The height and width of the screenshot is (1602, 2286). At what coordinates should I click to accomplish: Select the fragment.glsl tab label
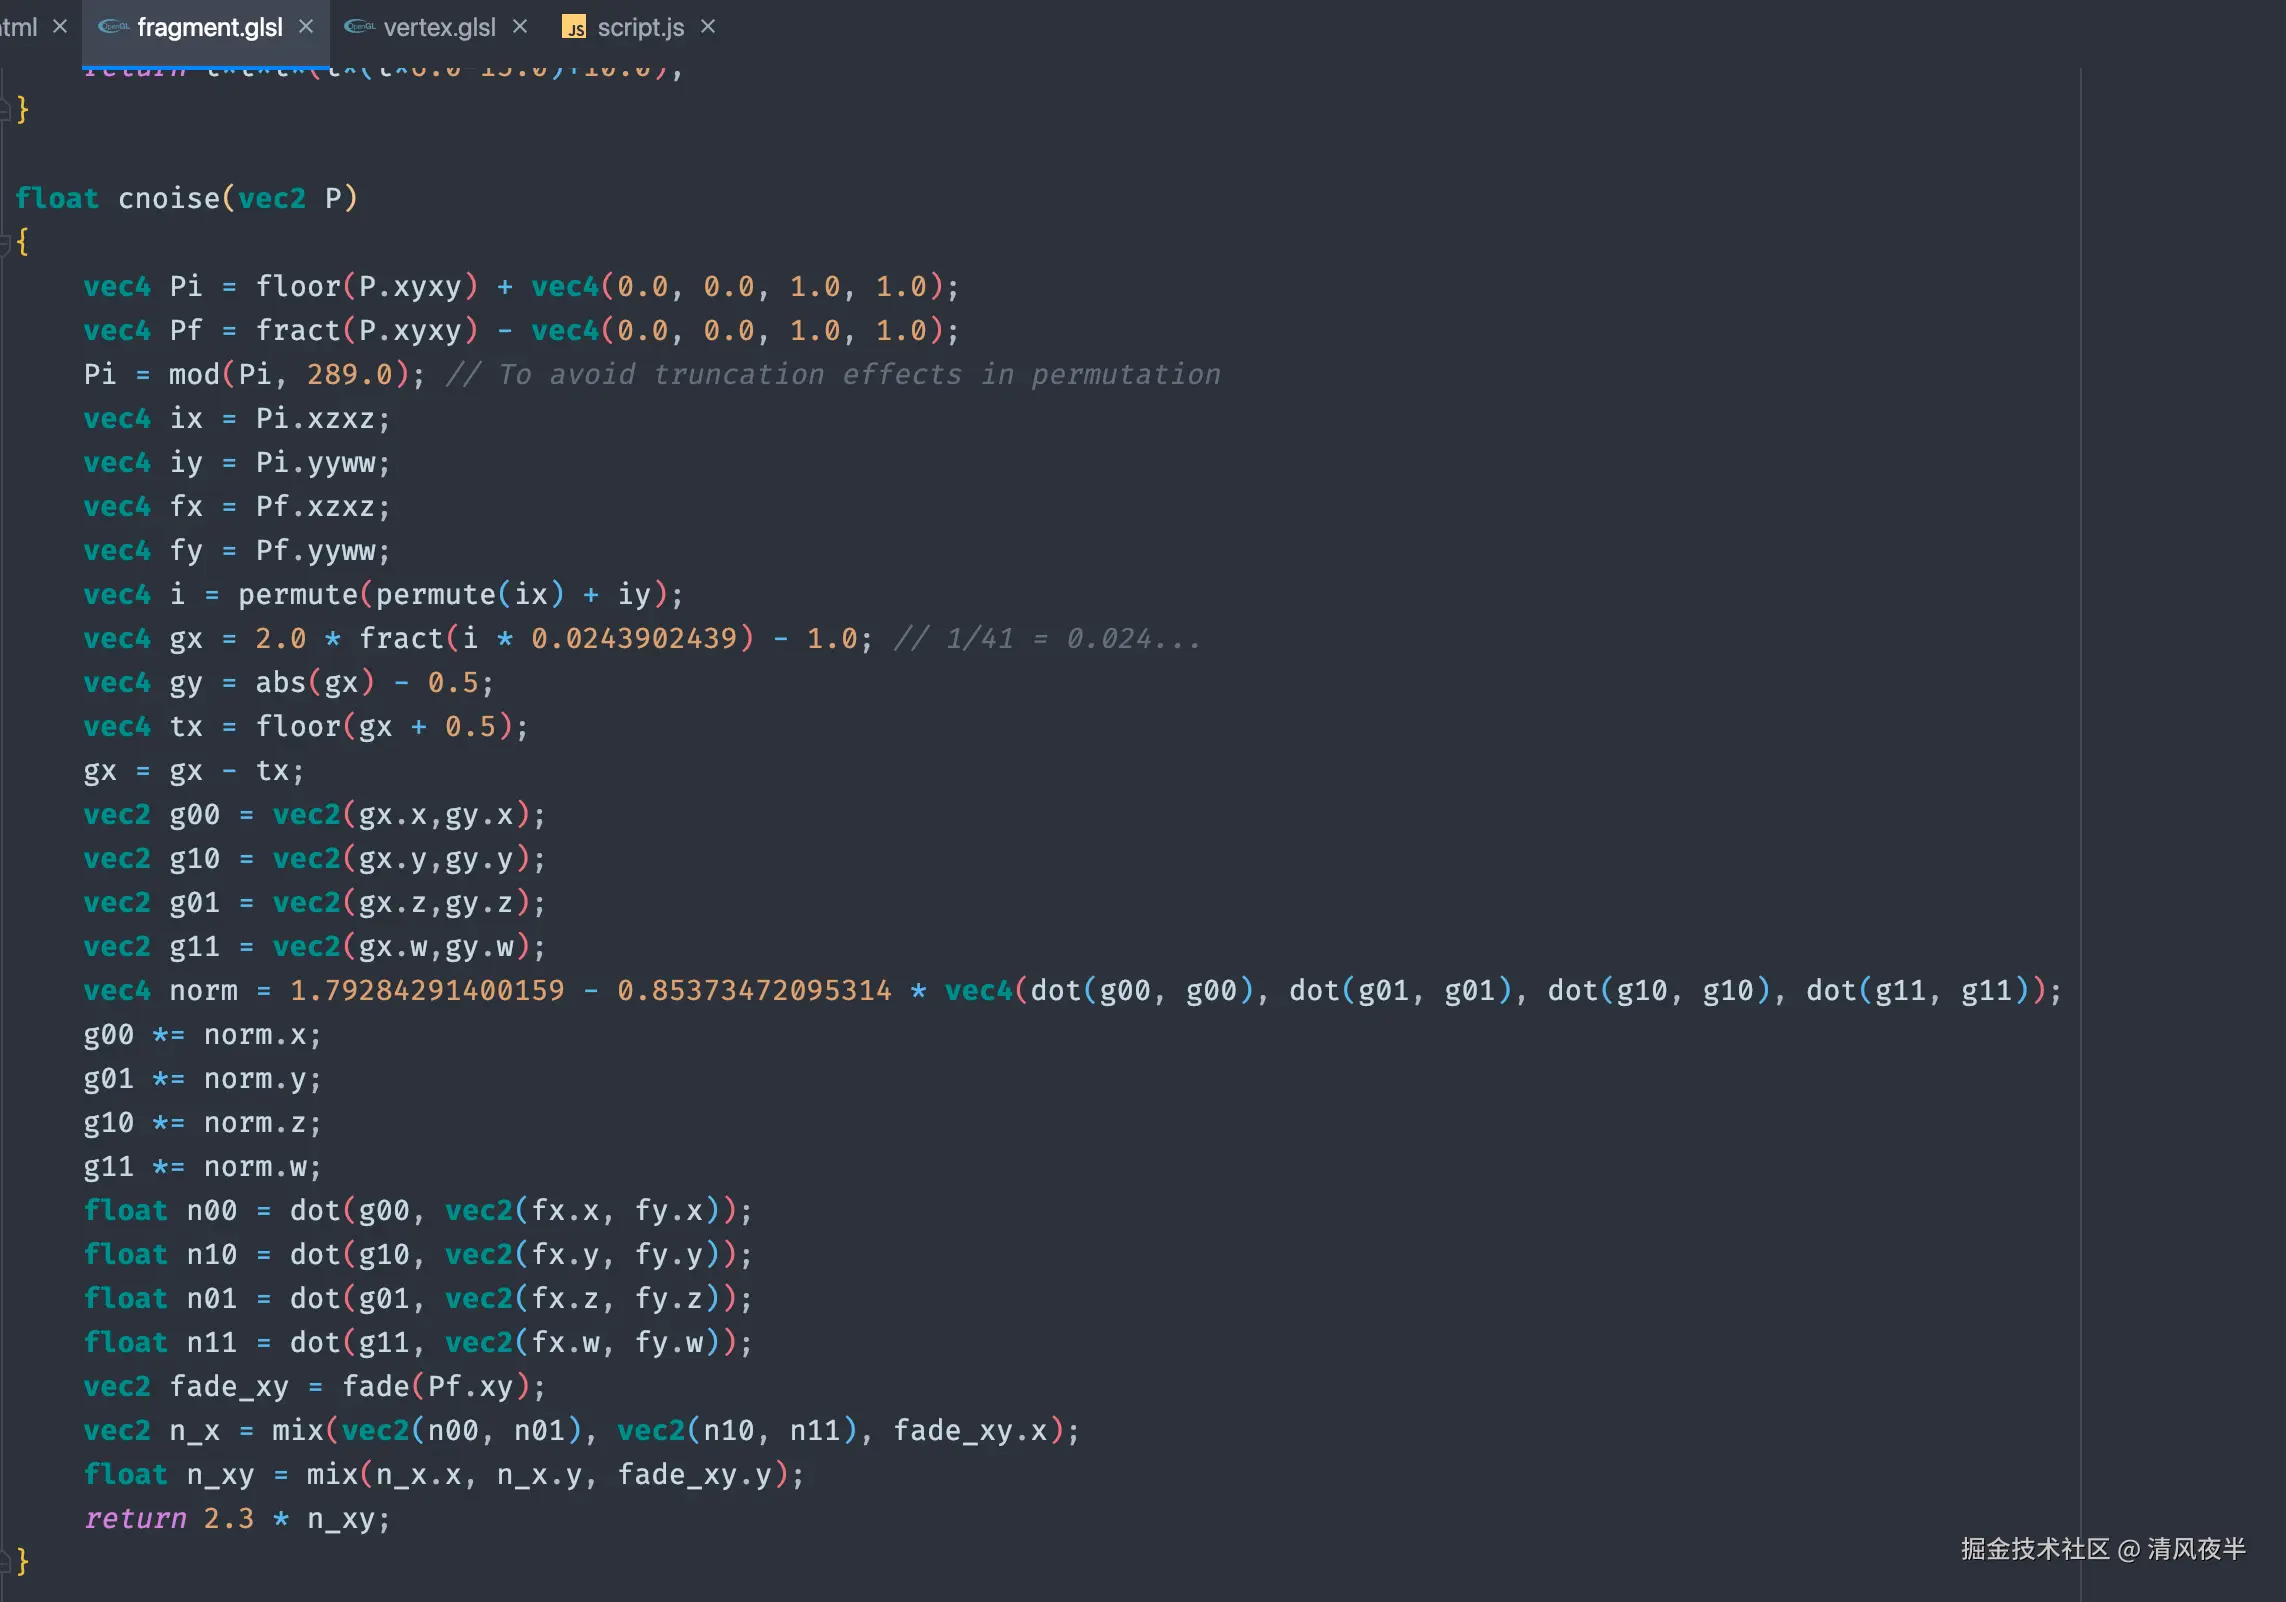(x=210, y=27)
